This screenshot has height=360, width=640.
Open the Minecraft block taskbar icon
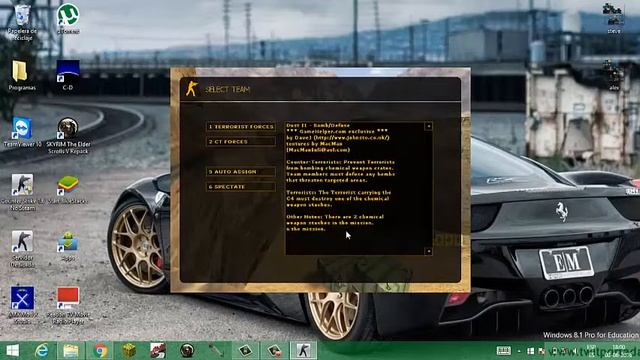pos(129,351)
